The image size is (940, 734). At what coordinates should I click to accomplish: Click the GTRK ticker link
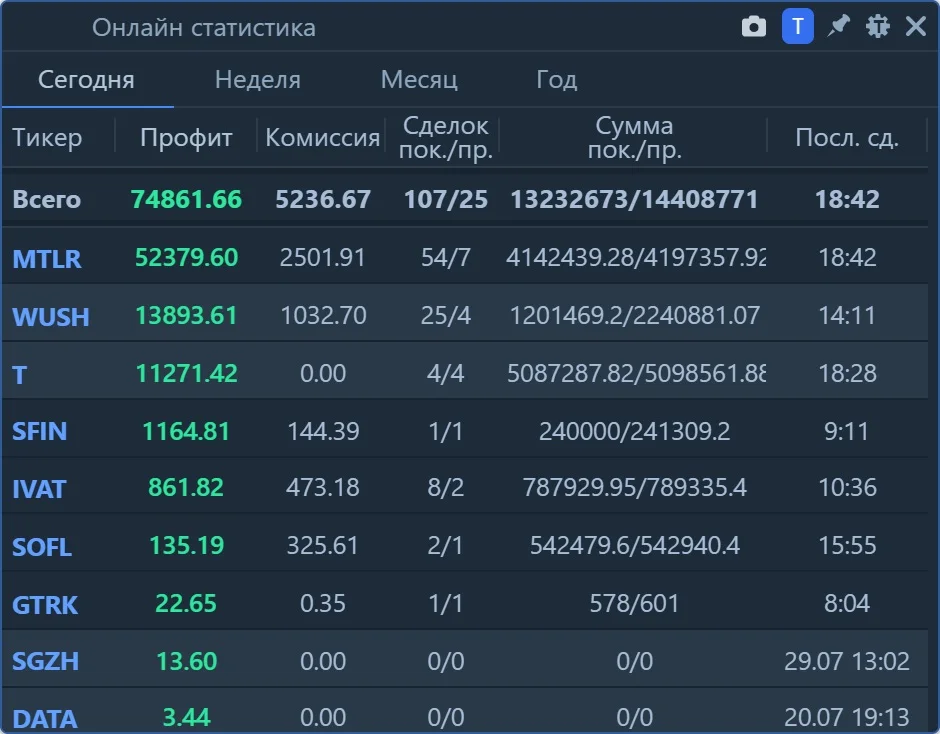pyautogui.click(x=45, y=604)
